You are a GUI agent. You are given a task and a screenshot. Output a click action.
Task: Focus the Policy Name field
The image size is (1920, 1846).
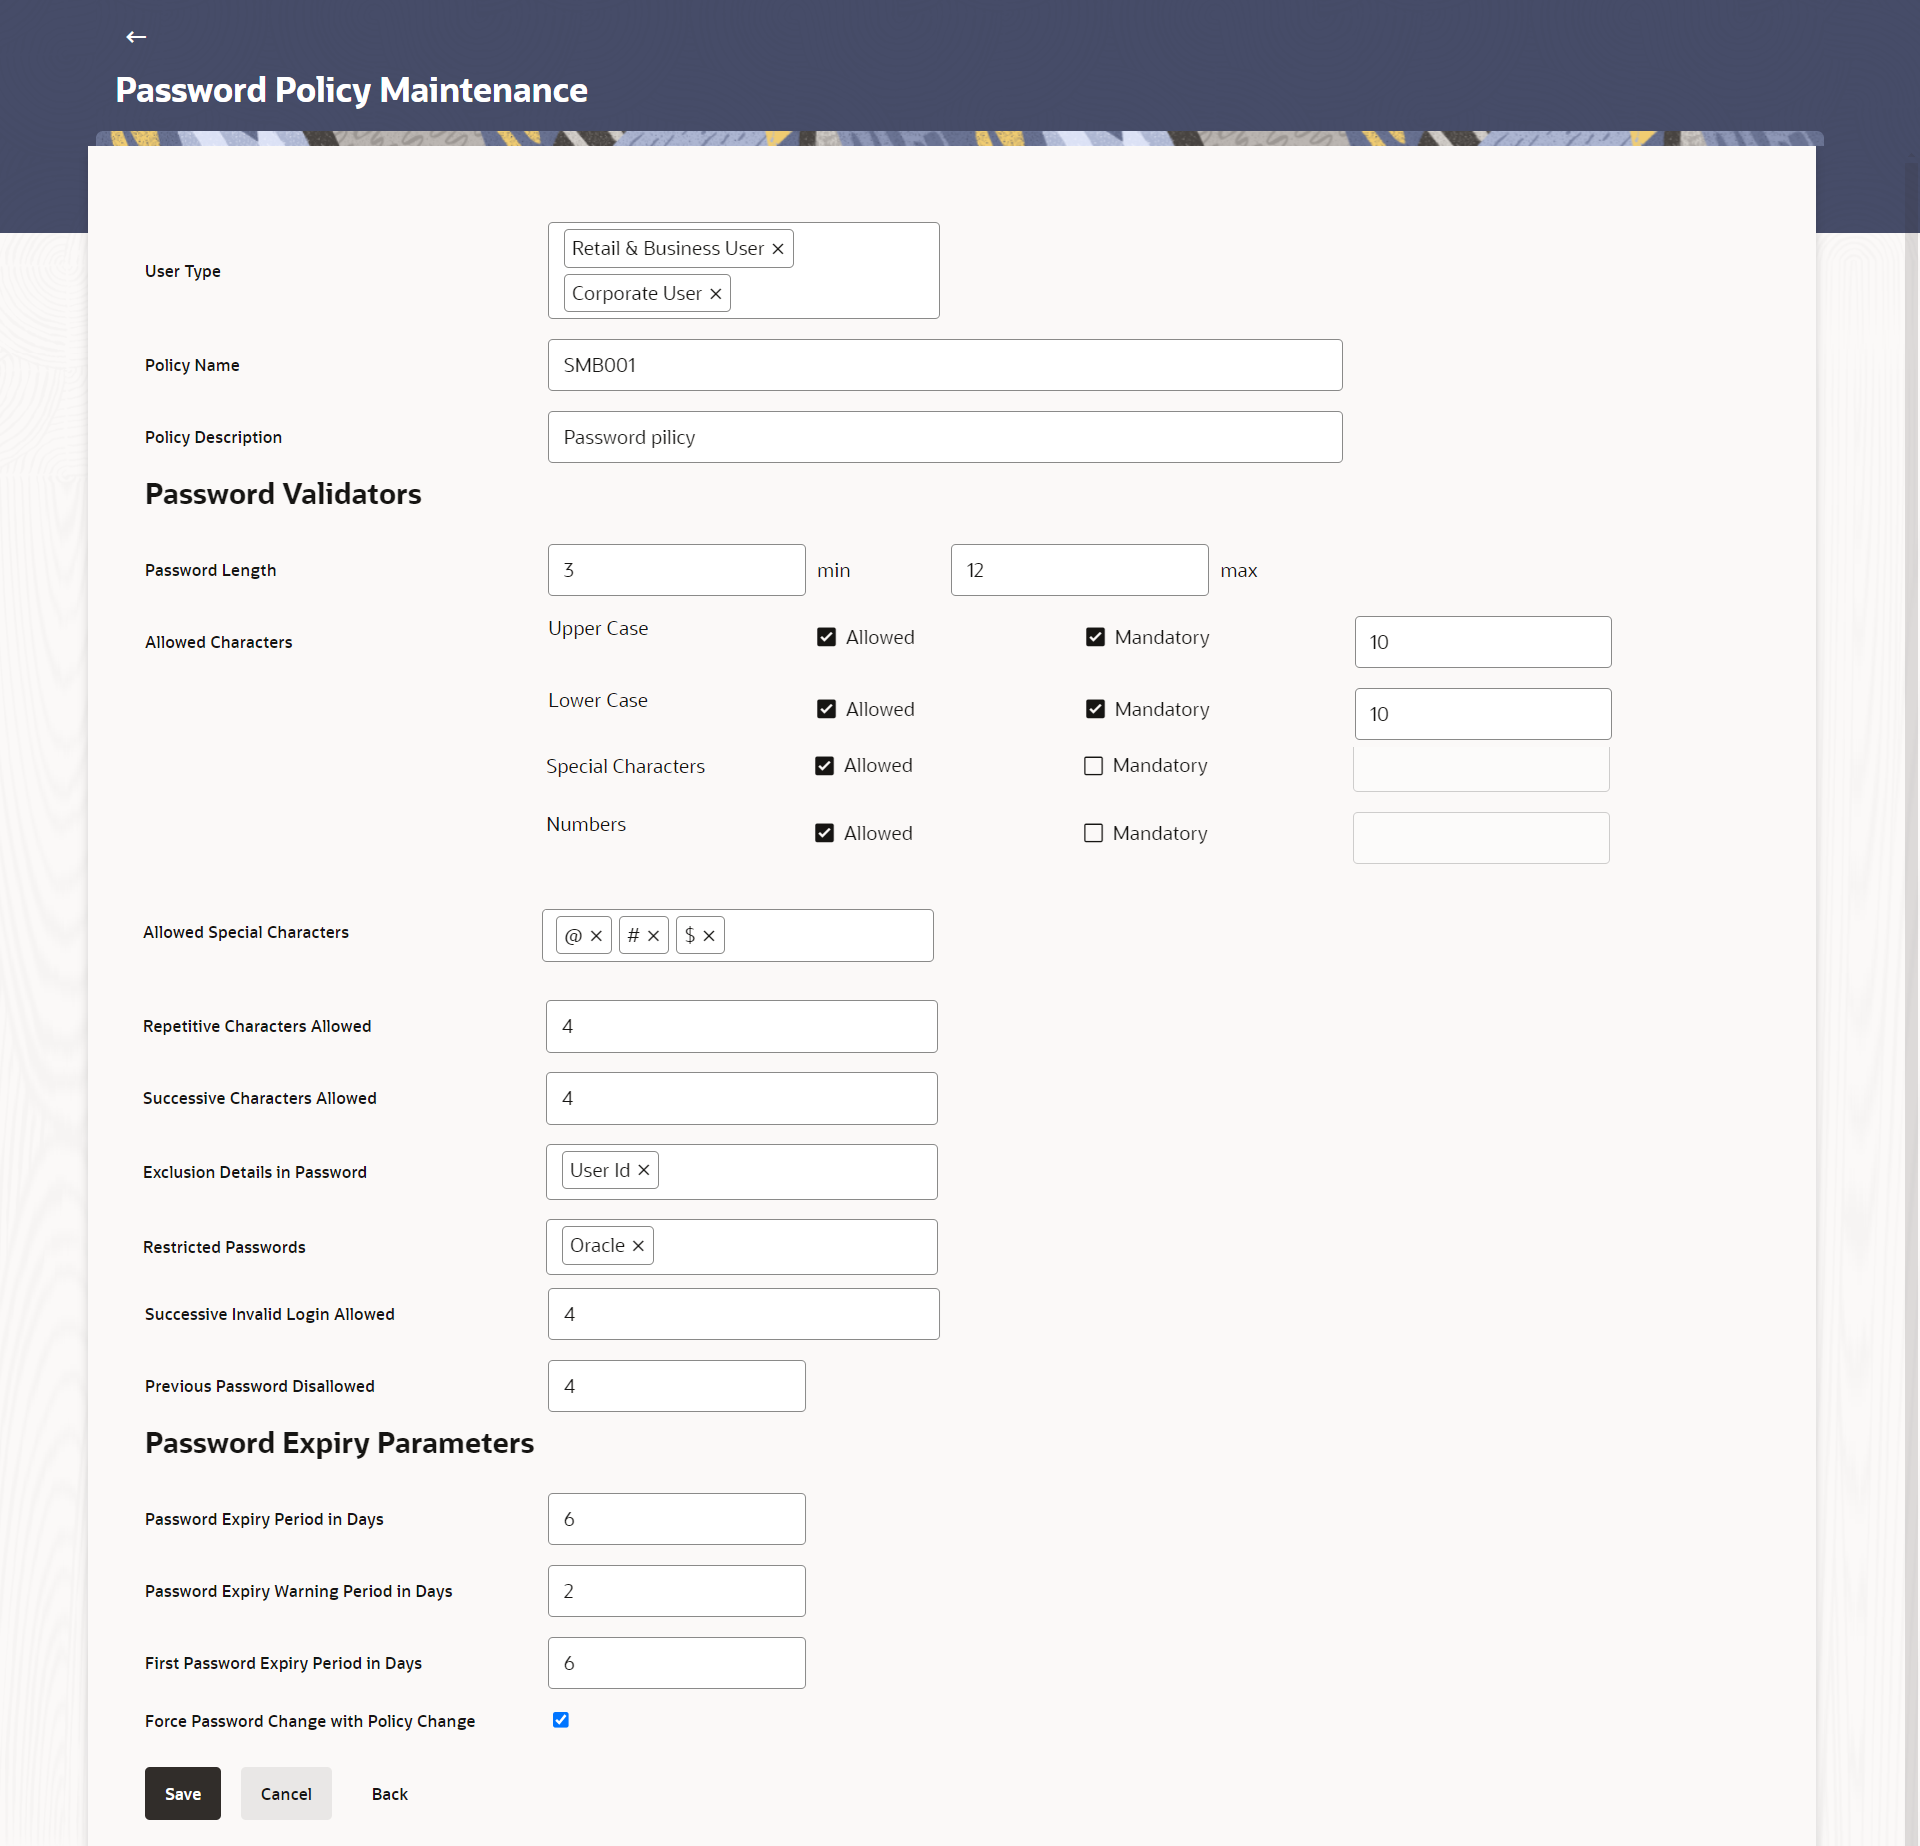(x=944, y=365)
